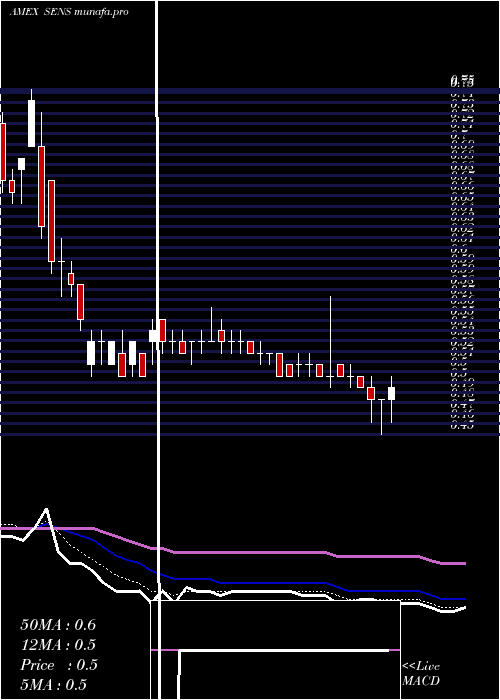The image size is (500, 700).
Task: Click the "12MA : 0.5" label
Action: pos(58,645)
